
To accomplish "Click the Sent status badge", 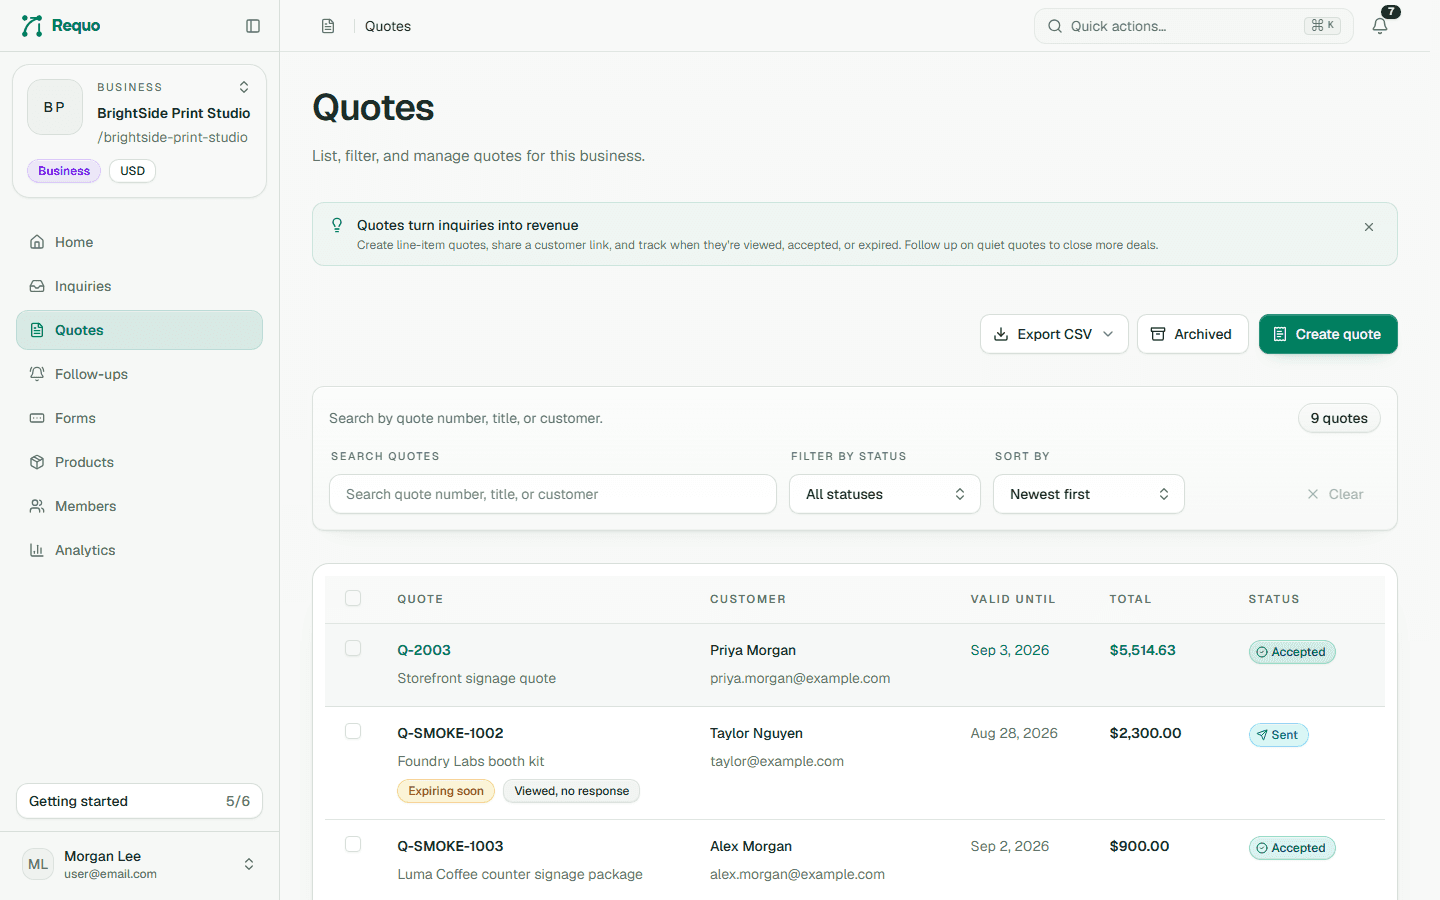I will (x=1278, y=735).
